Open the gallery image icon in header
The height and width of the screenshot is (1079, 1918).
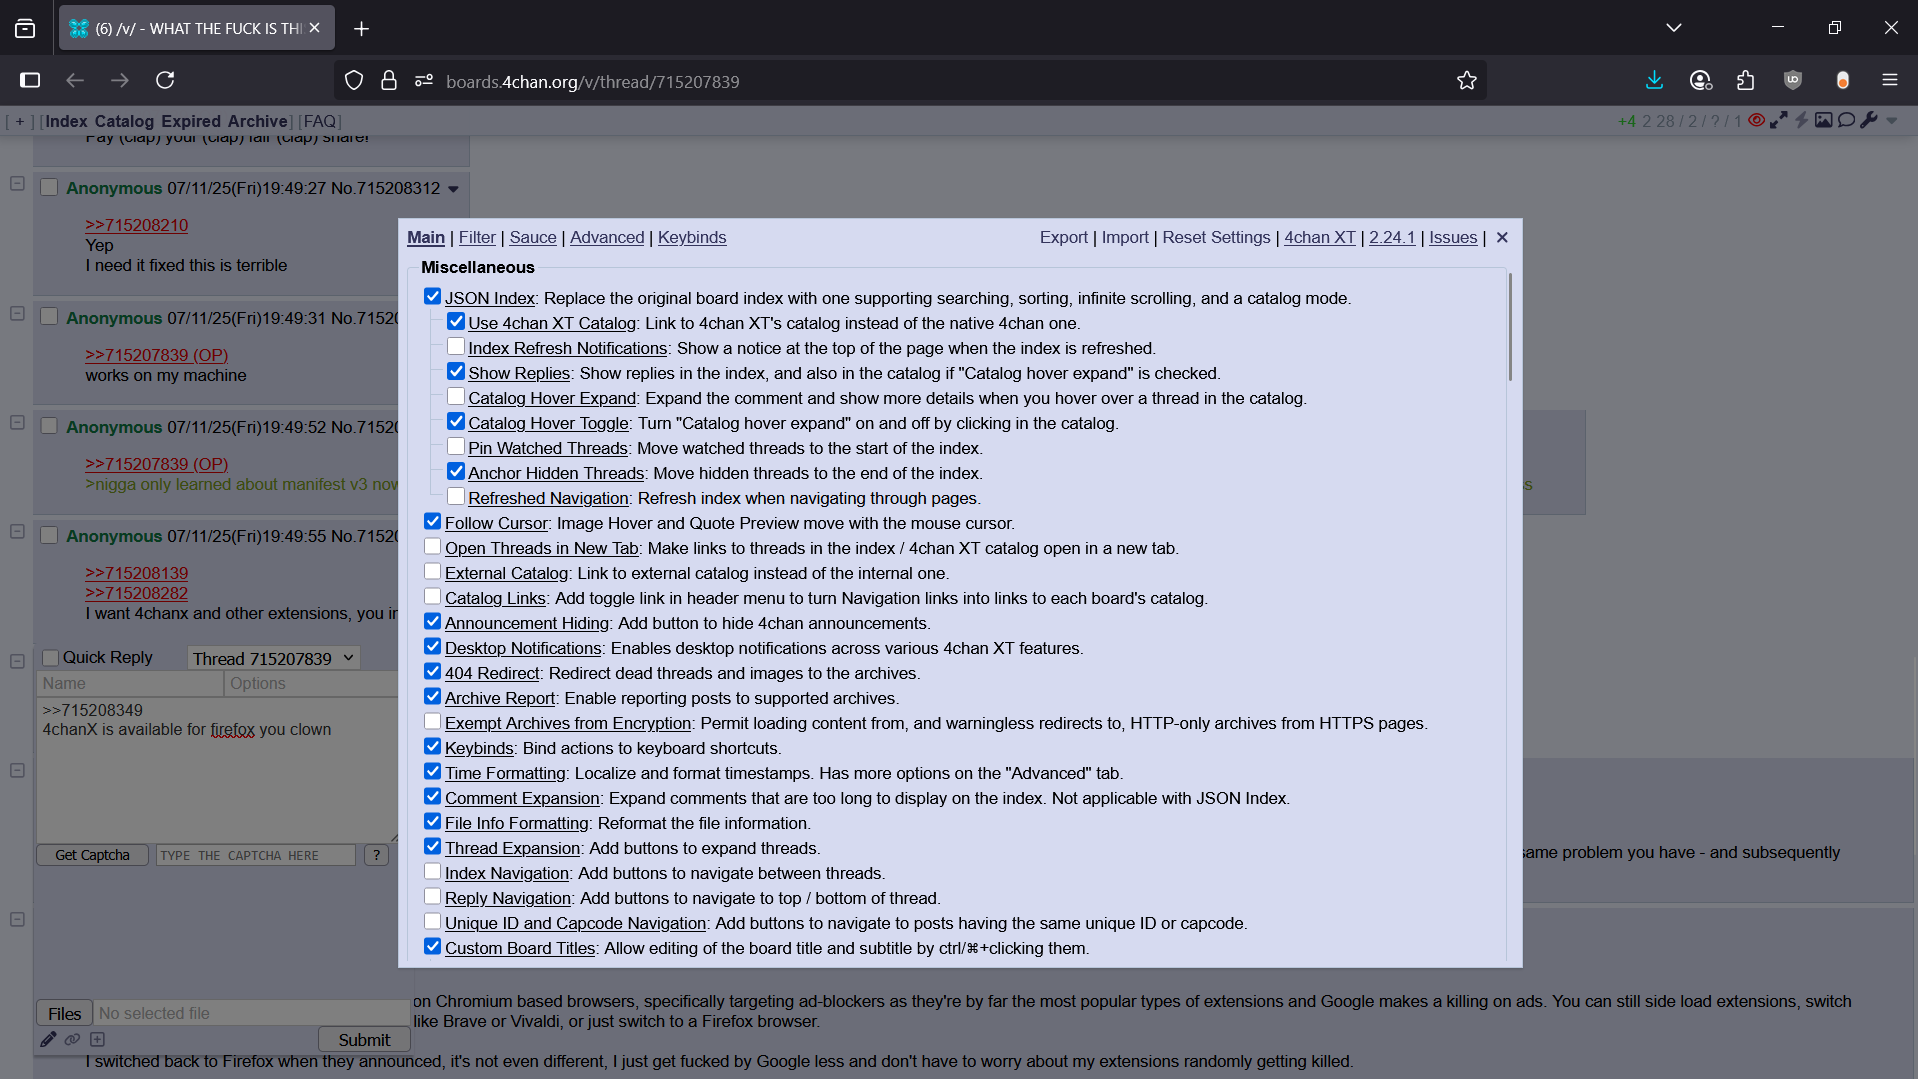(1824, 120)
